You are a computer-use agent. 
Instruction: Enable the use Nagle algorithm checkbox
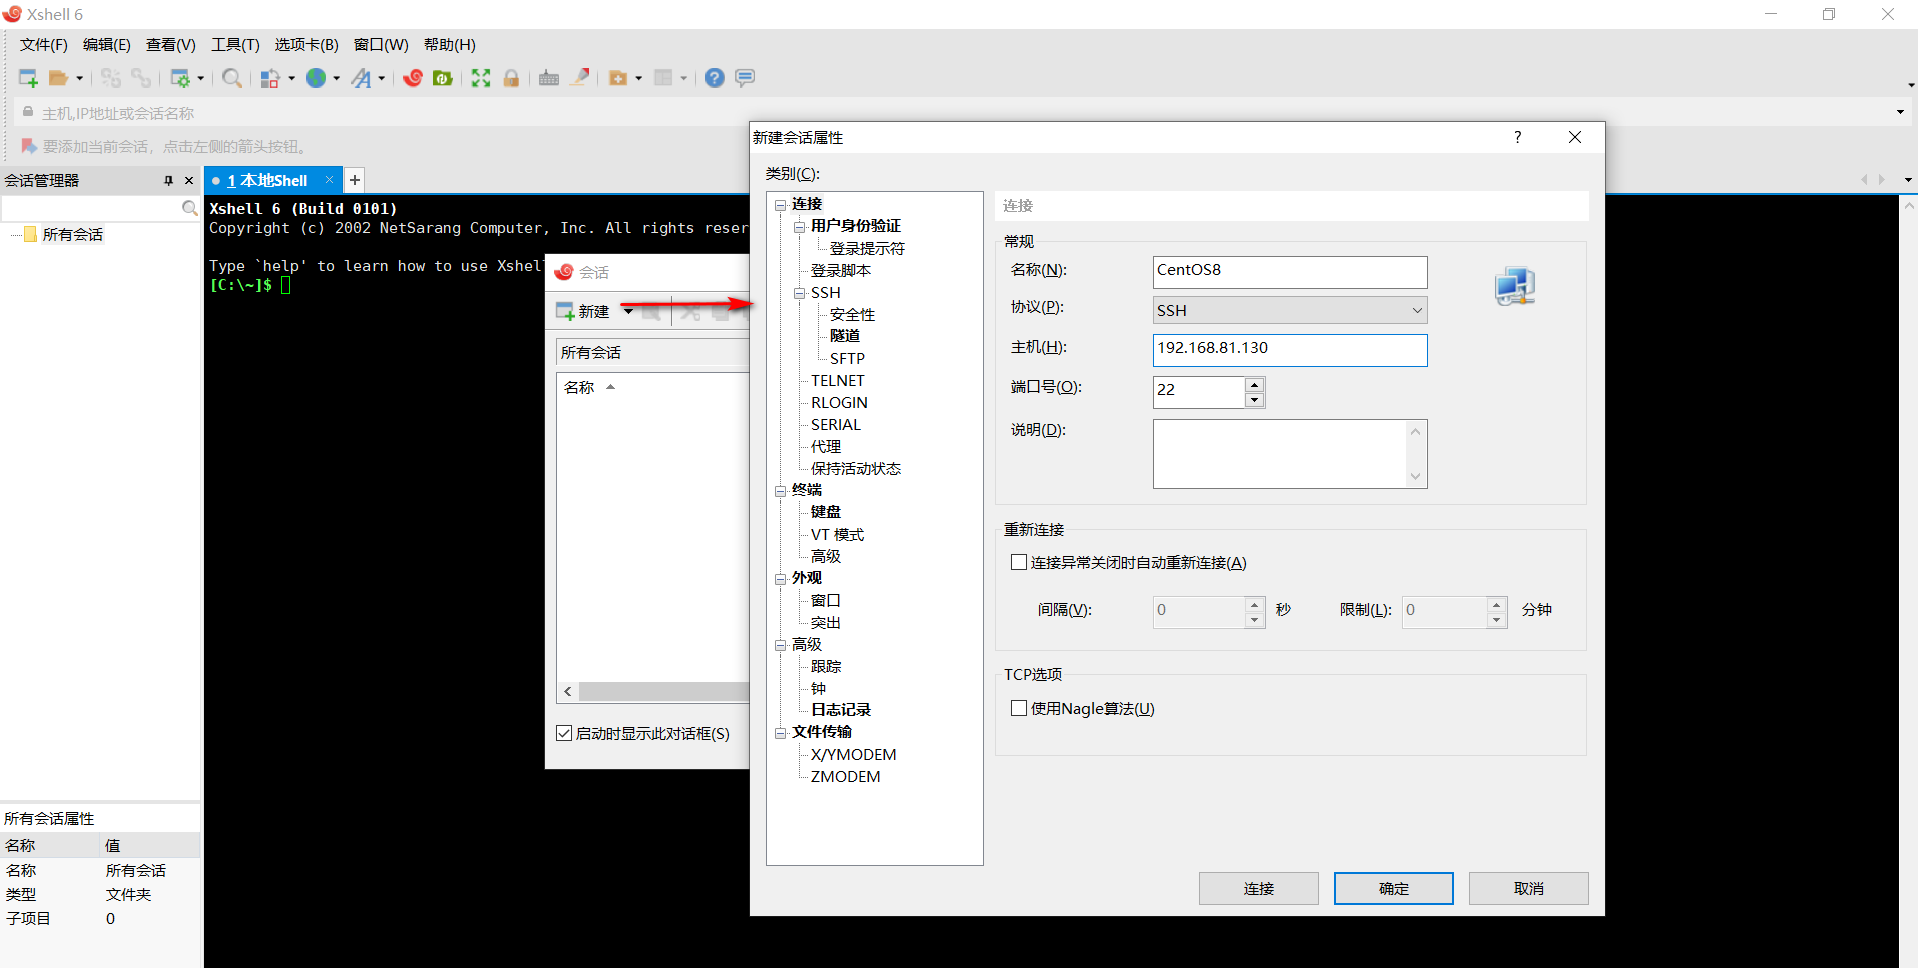coord(1019,708)
